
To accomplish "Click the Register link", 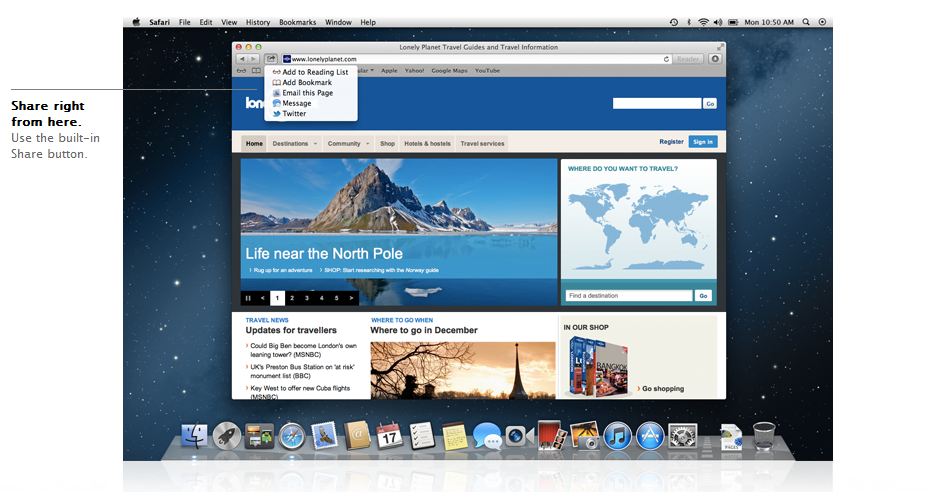I will click(671, 142).
